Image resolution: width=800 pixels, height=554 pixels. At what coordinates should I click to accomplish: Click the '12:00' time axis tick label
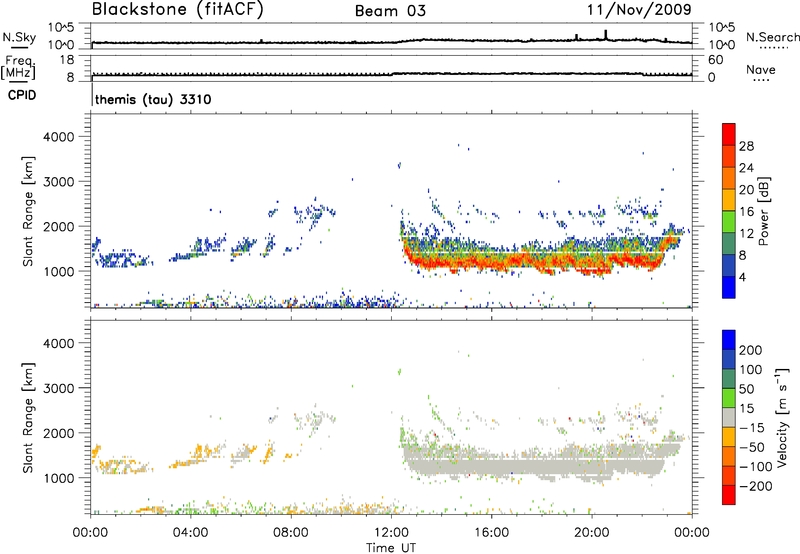pos(391,533)
